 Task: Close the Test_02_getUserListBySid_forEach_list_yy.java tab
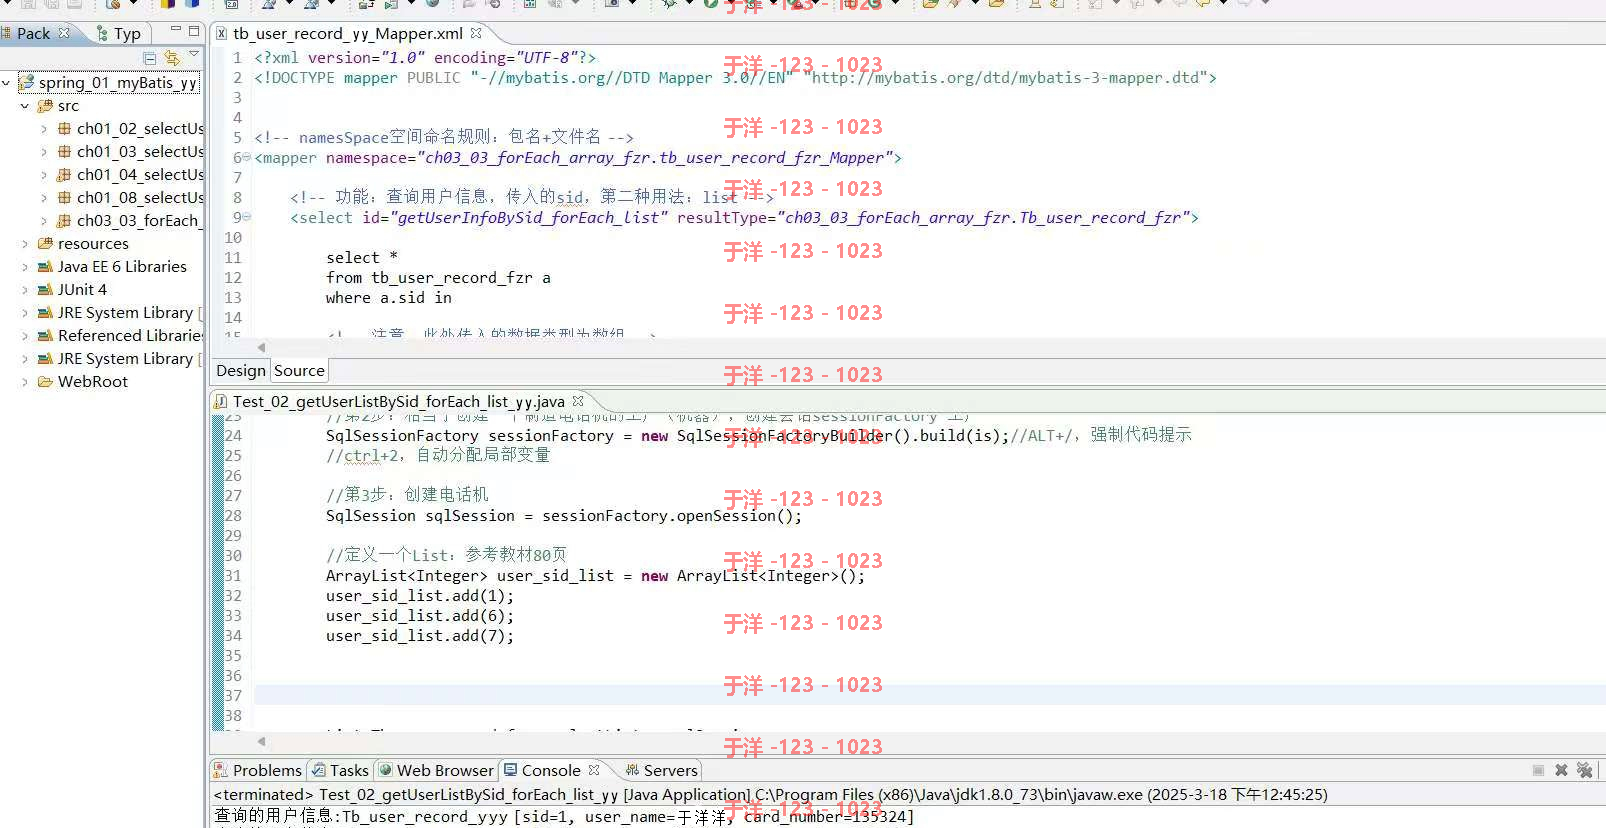577,401
